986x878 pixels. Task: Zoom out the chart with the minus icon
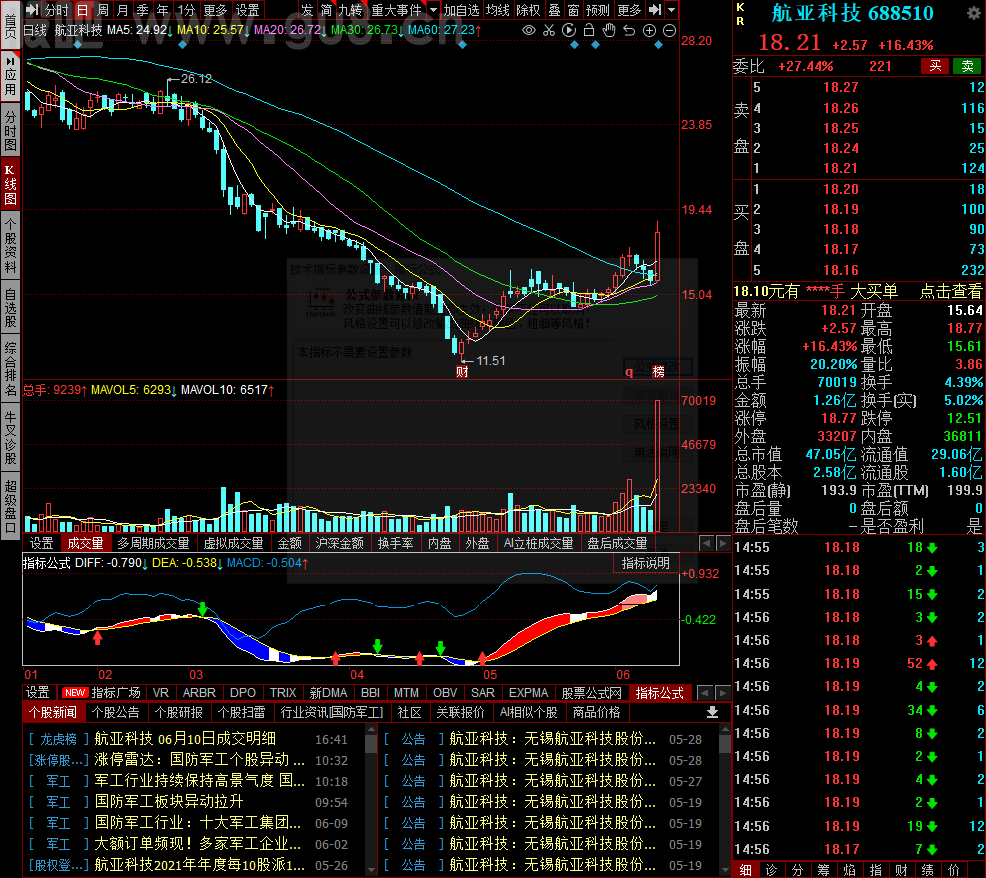click(670, 30)
